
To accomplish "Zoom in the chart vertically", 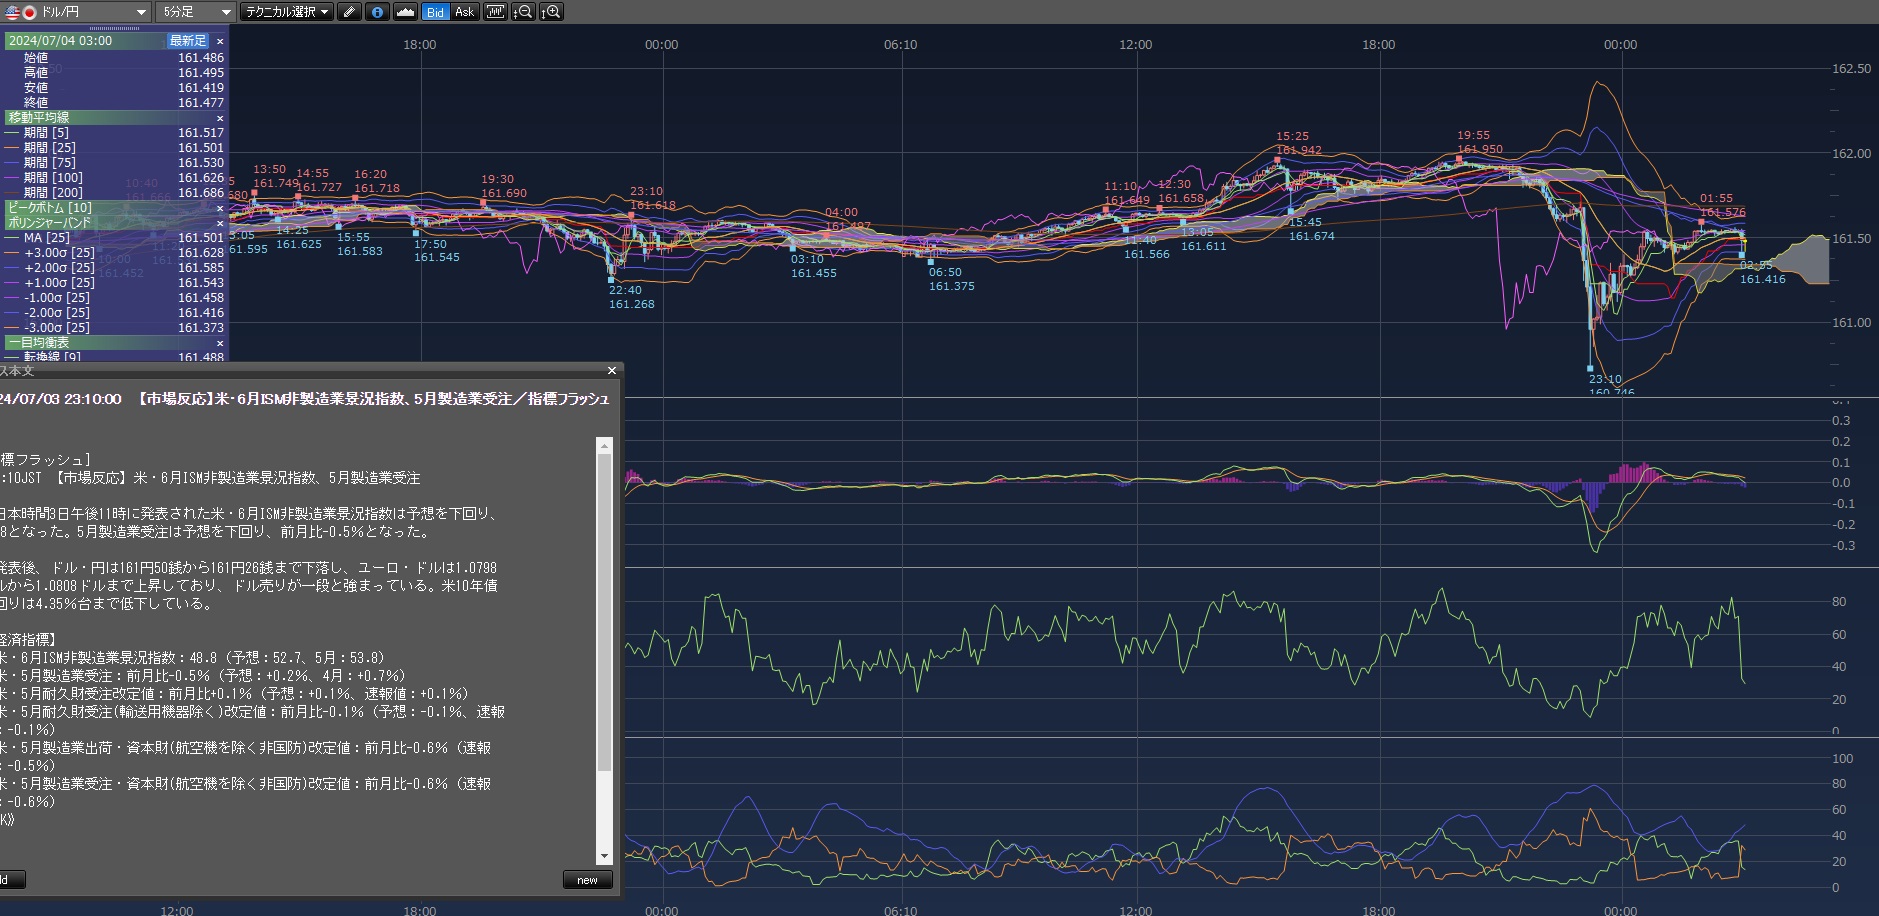I will coord(551,12).
